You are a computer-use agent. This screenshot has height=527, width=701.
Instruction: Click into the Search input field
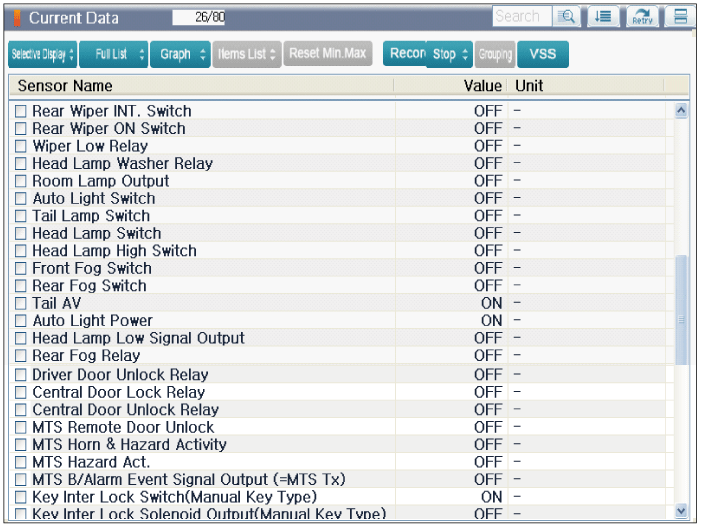519,17
